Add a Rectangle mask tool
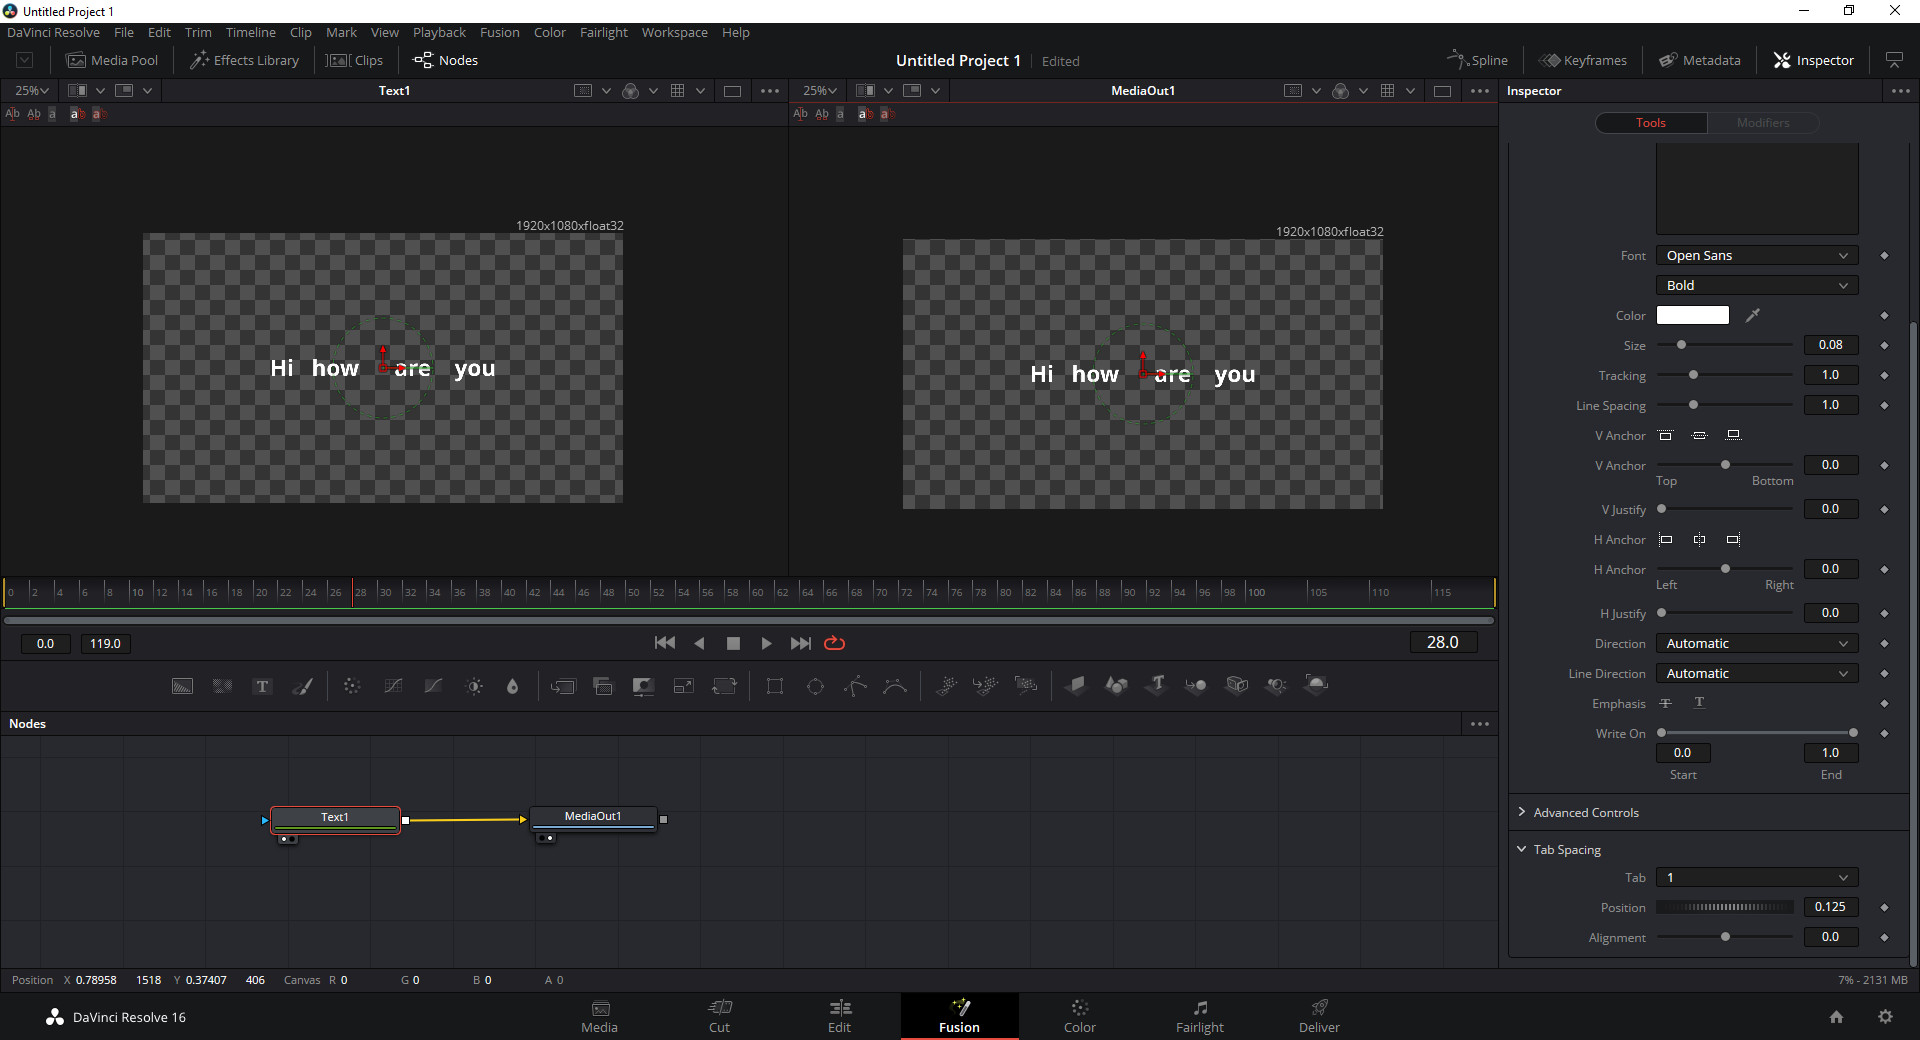Viewport: 1920px width, 1040px height. coord(775,686)
